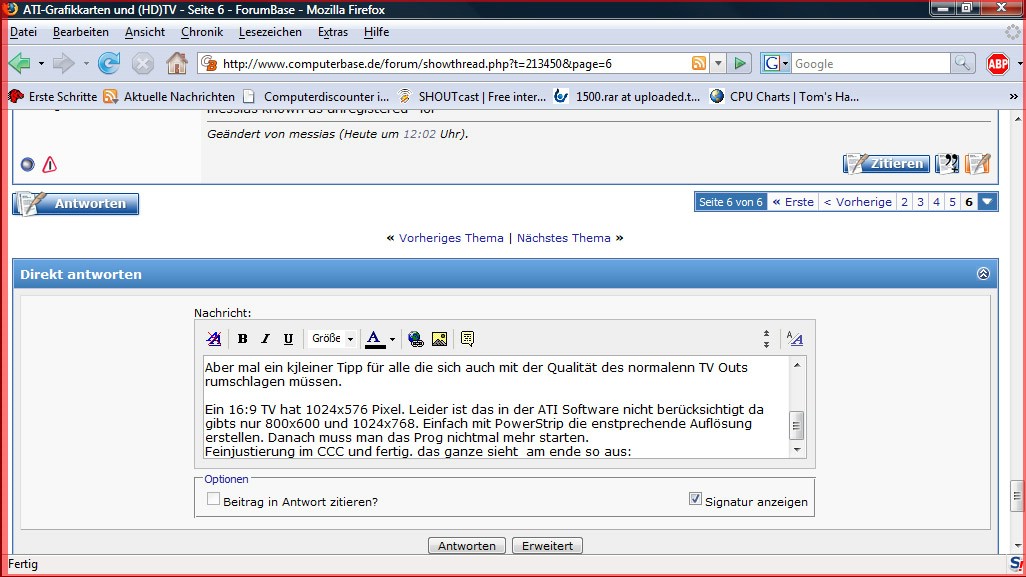This screenshot has width=1026, height=577.
Task: Click the stop loading button
Action: pyautogui.click(x=142, y=63)
